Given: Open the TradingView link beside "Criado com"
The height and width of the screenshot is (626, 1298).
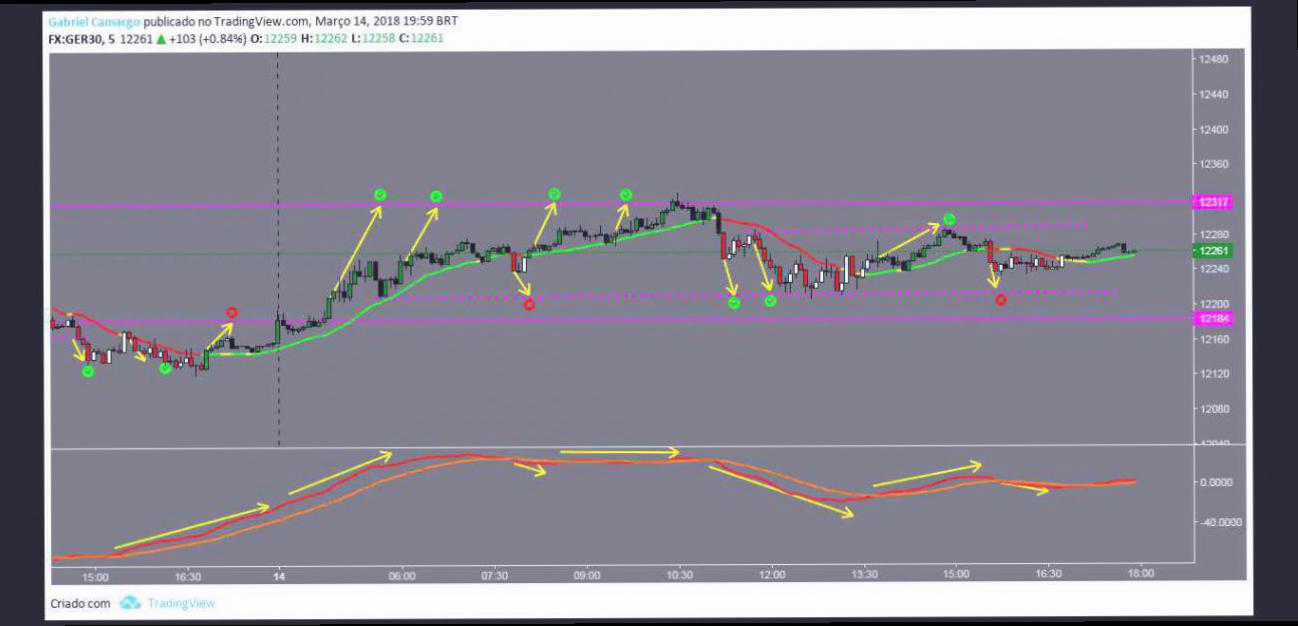Looking at the screenshot, I should coord(181,603).
